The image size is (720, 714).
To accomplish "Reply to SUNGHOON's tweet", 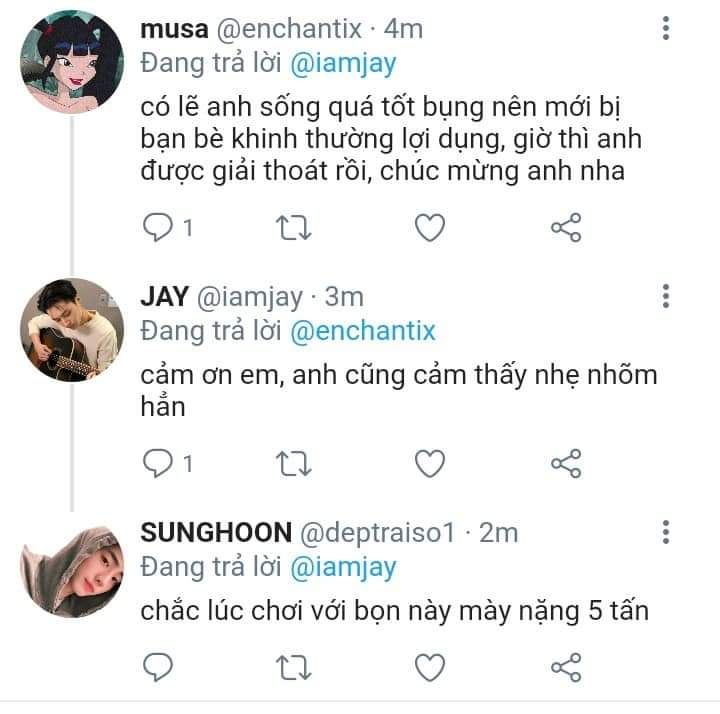I will (158, 667).
